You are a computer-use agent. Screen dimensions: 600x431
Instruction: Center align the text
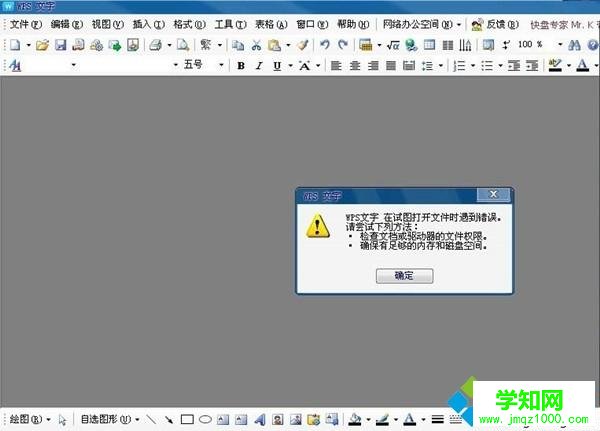tap(355, 66)
